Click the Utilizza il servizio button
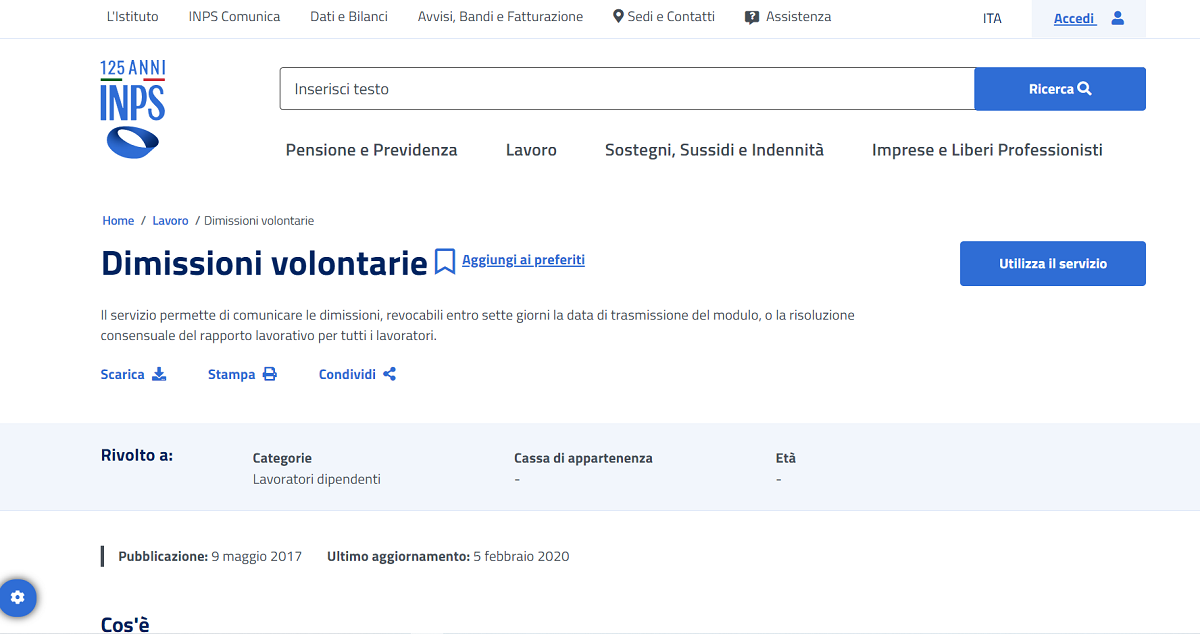This screenshot has width=1200, height=634. tap(1052, 263)
